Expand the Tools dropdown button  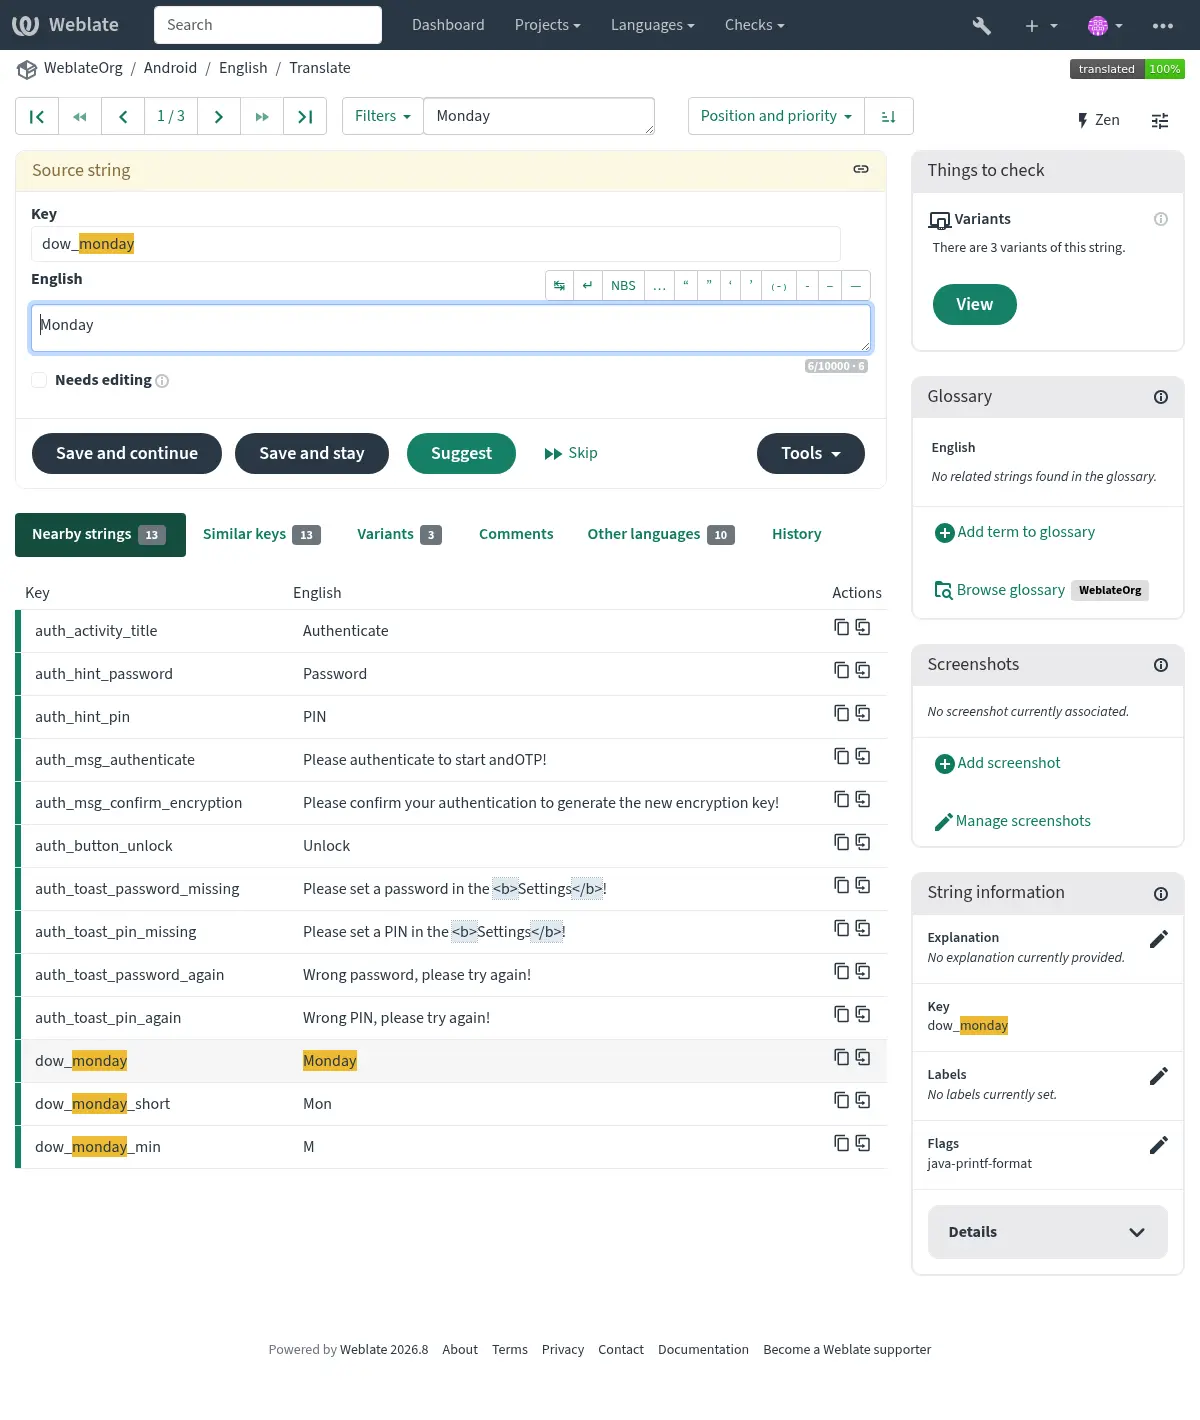coord(811,454)
